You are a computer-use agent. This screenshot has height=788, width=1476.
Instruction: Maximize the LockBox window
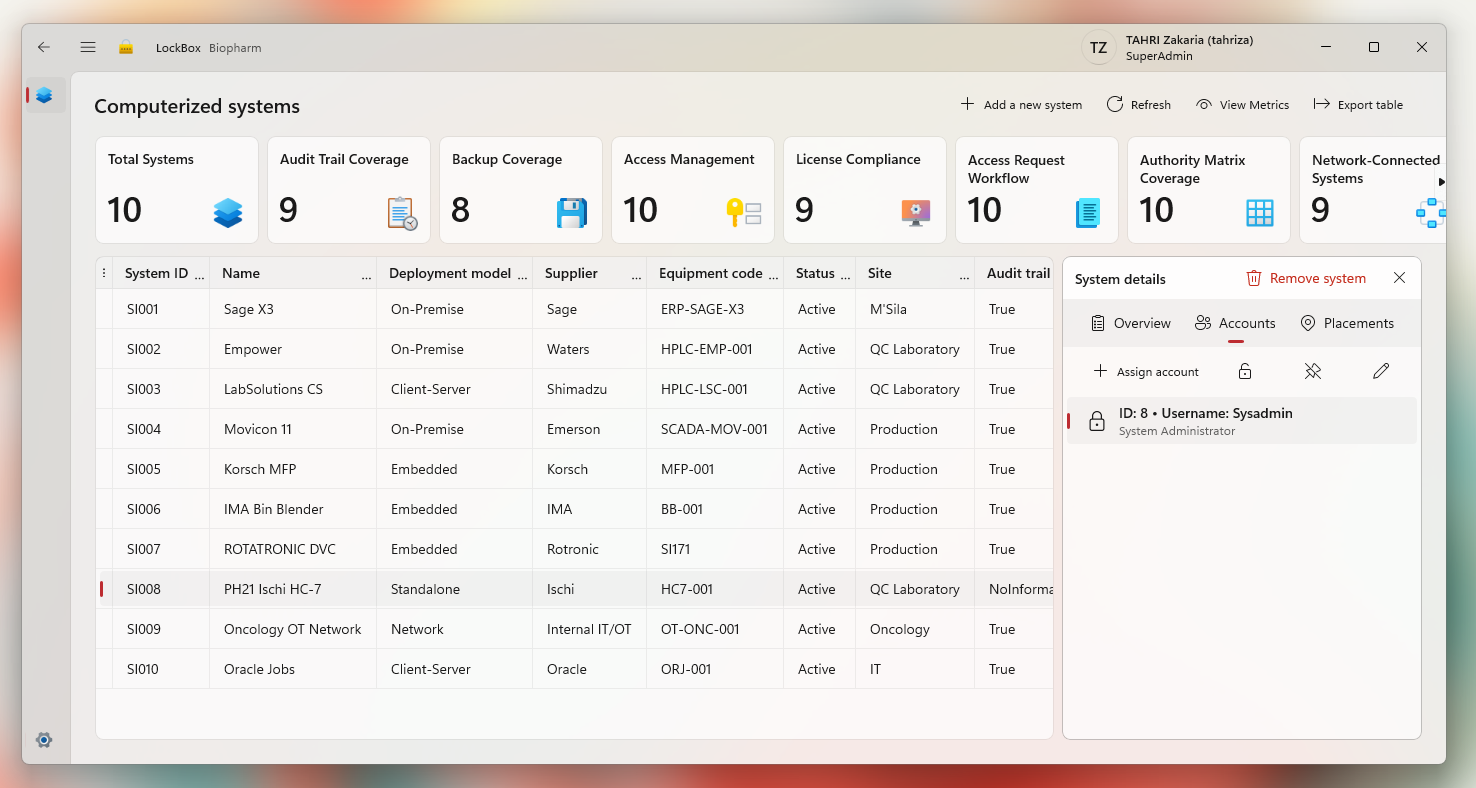(1374, 47)
